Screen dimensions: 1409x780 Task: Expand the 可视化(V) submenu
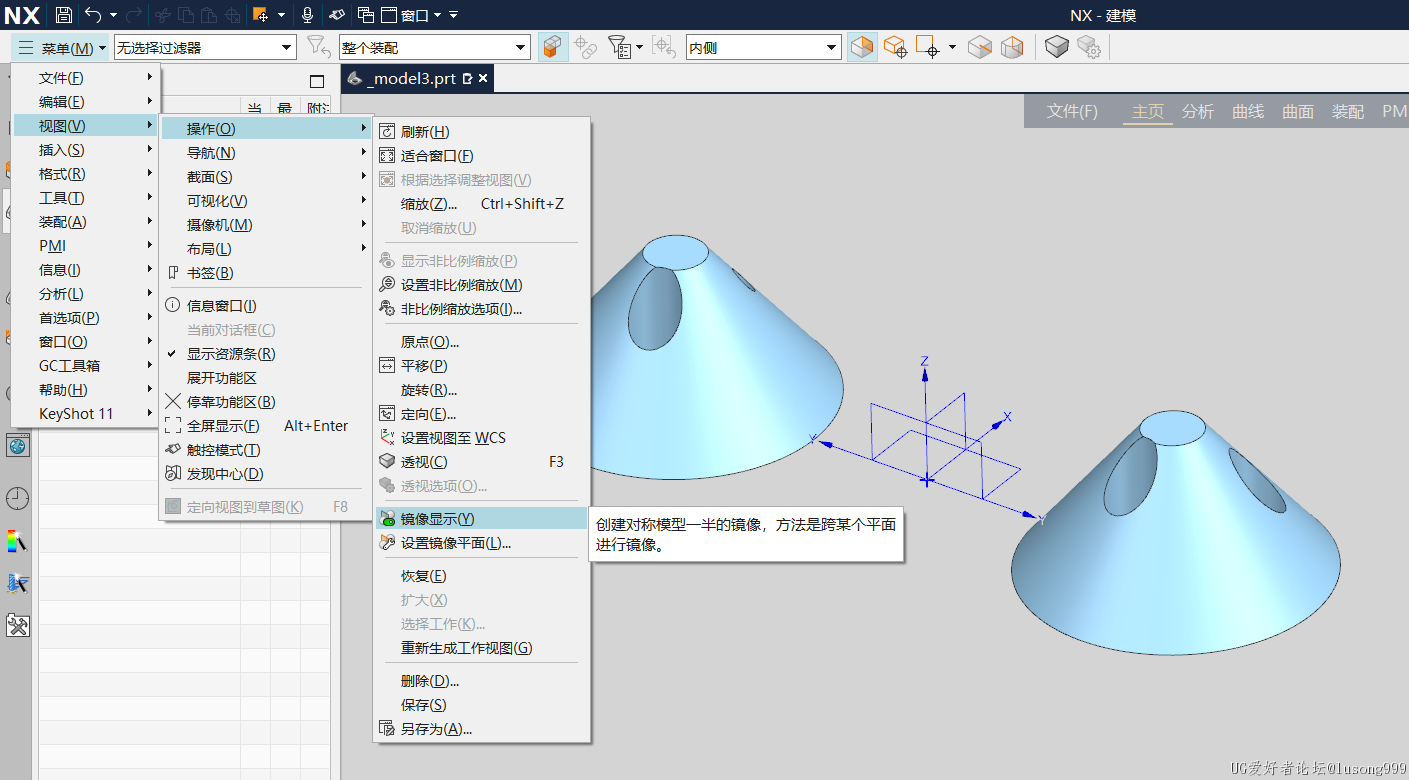(x=266, y=201)
